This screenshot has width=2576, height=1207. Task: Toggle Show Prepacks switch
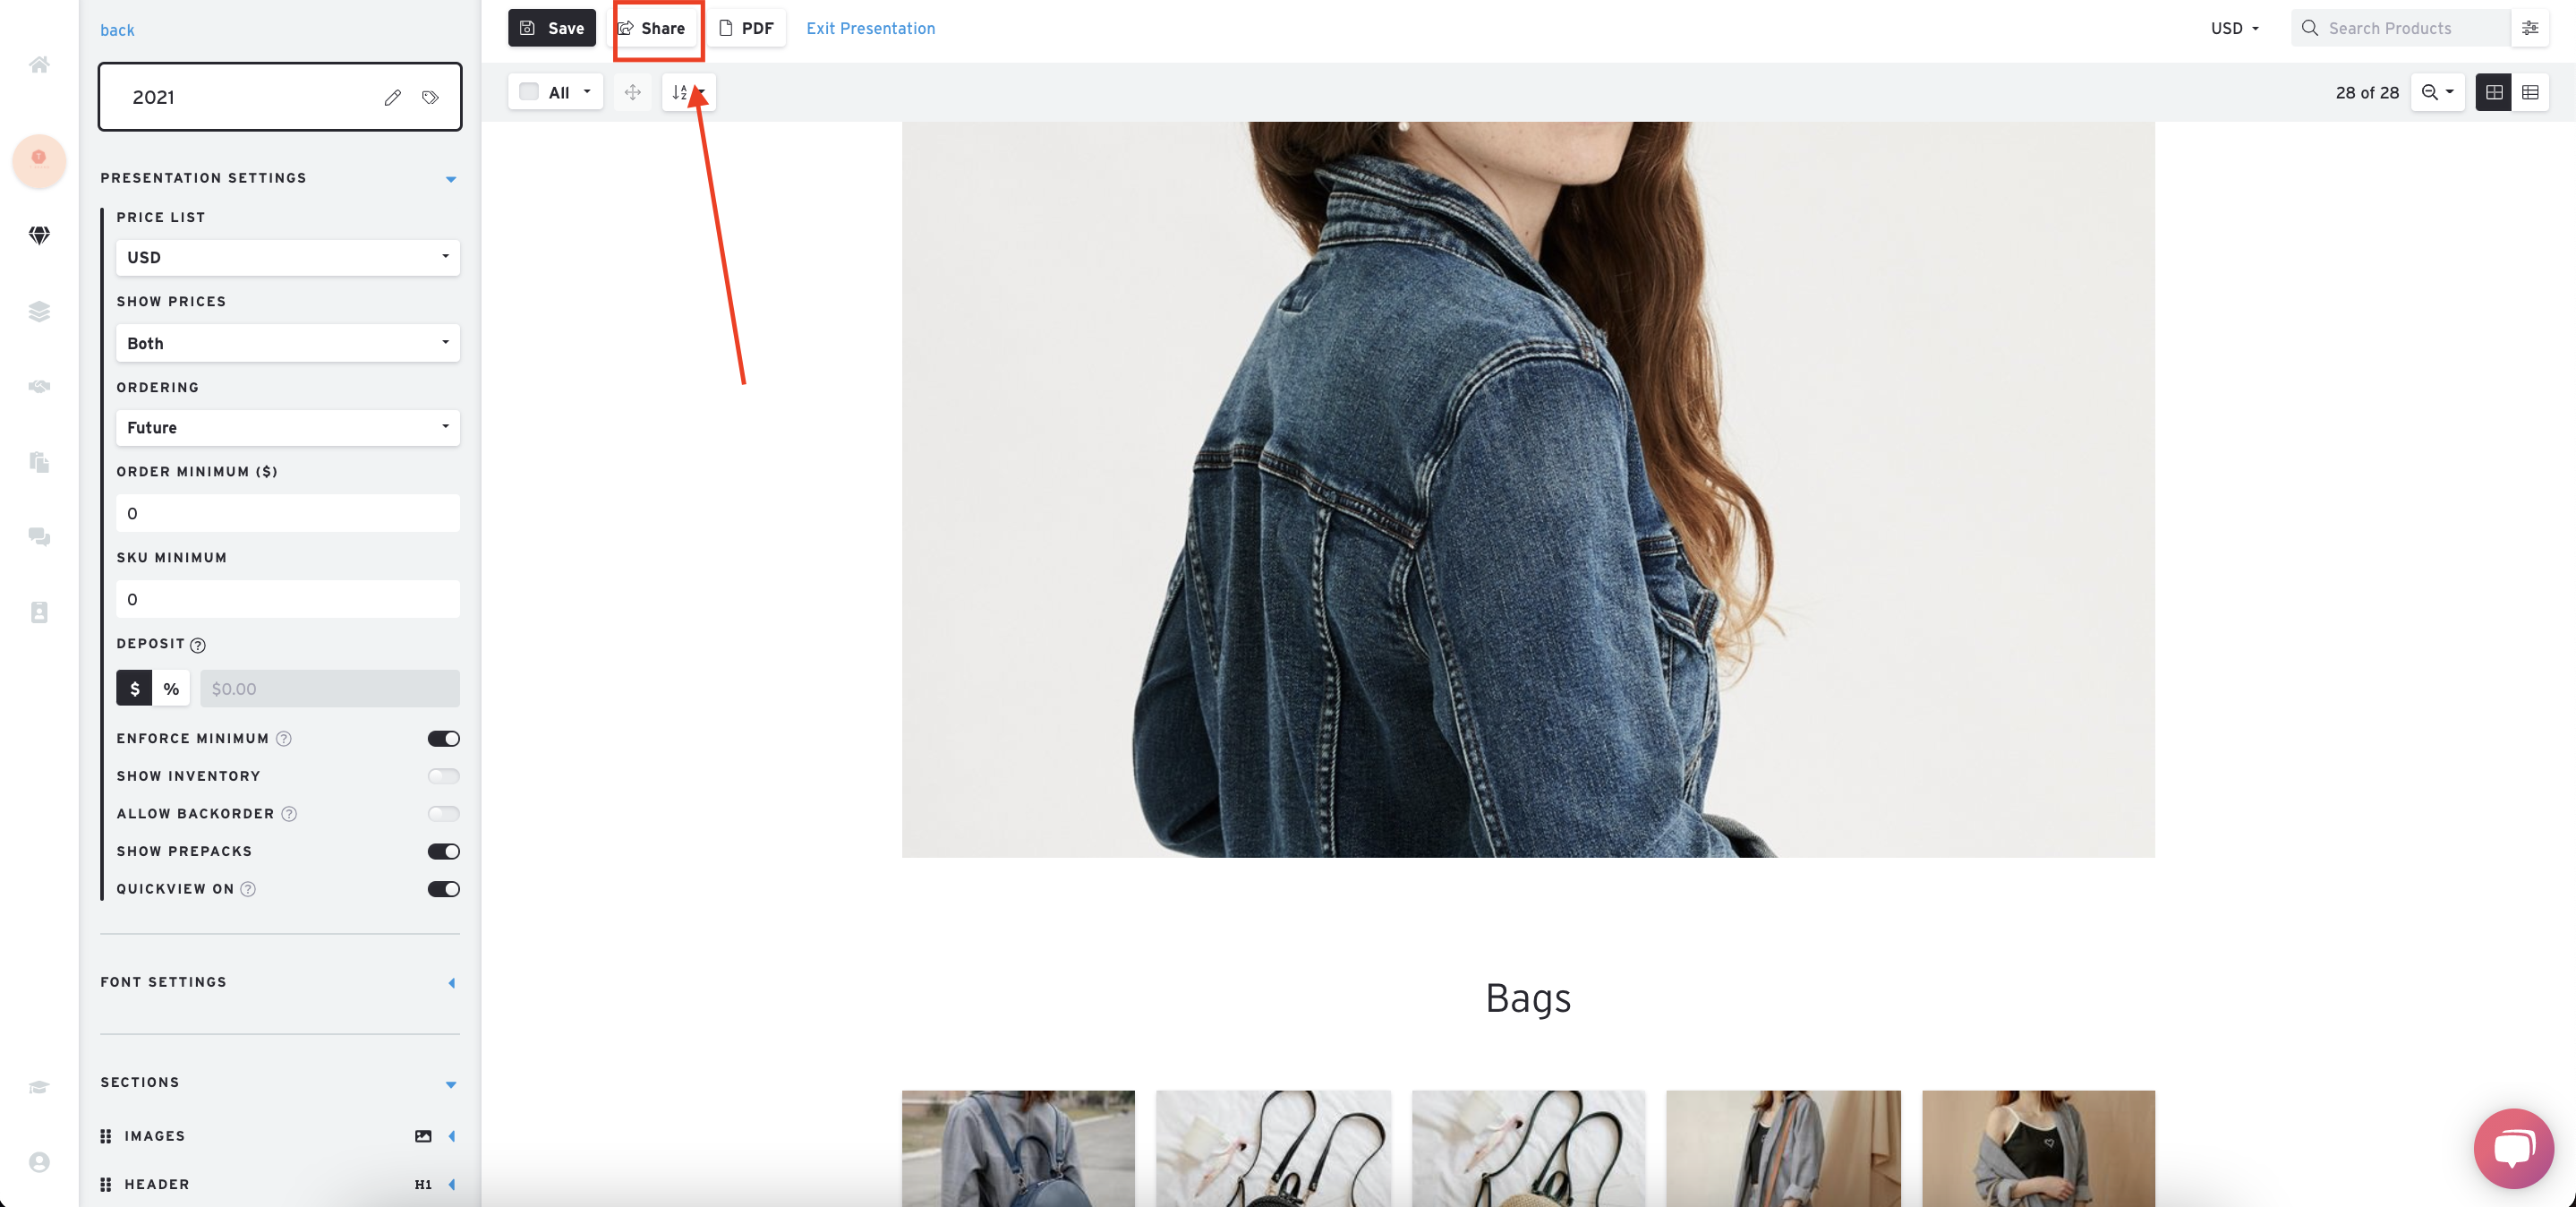click(x=443, y=851)
